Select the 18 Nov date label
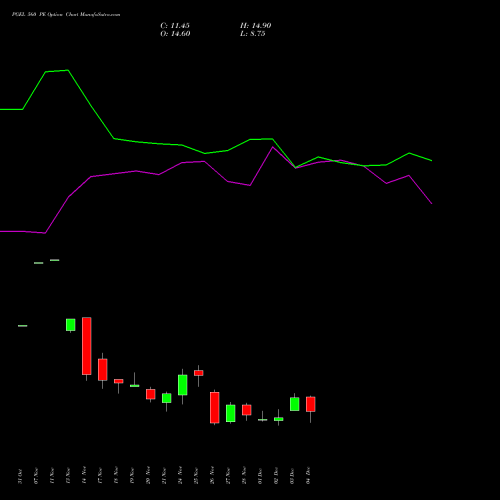 [x=116, y=475]
